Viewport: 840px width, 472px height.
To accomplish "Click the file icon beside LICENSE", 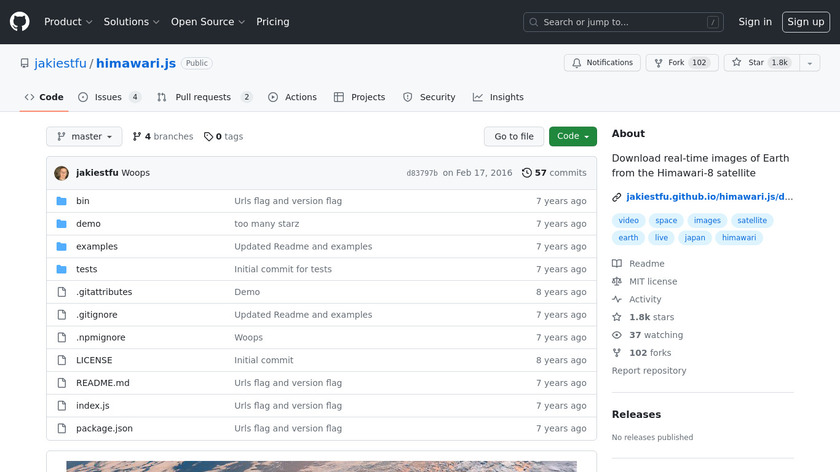I will tap(61, 360).
